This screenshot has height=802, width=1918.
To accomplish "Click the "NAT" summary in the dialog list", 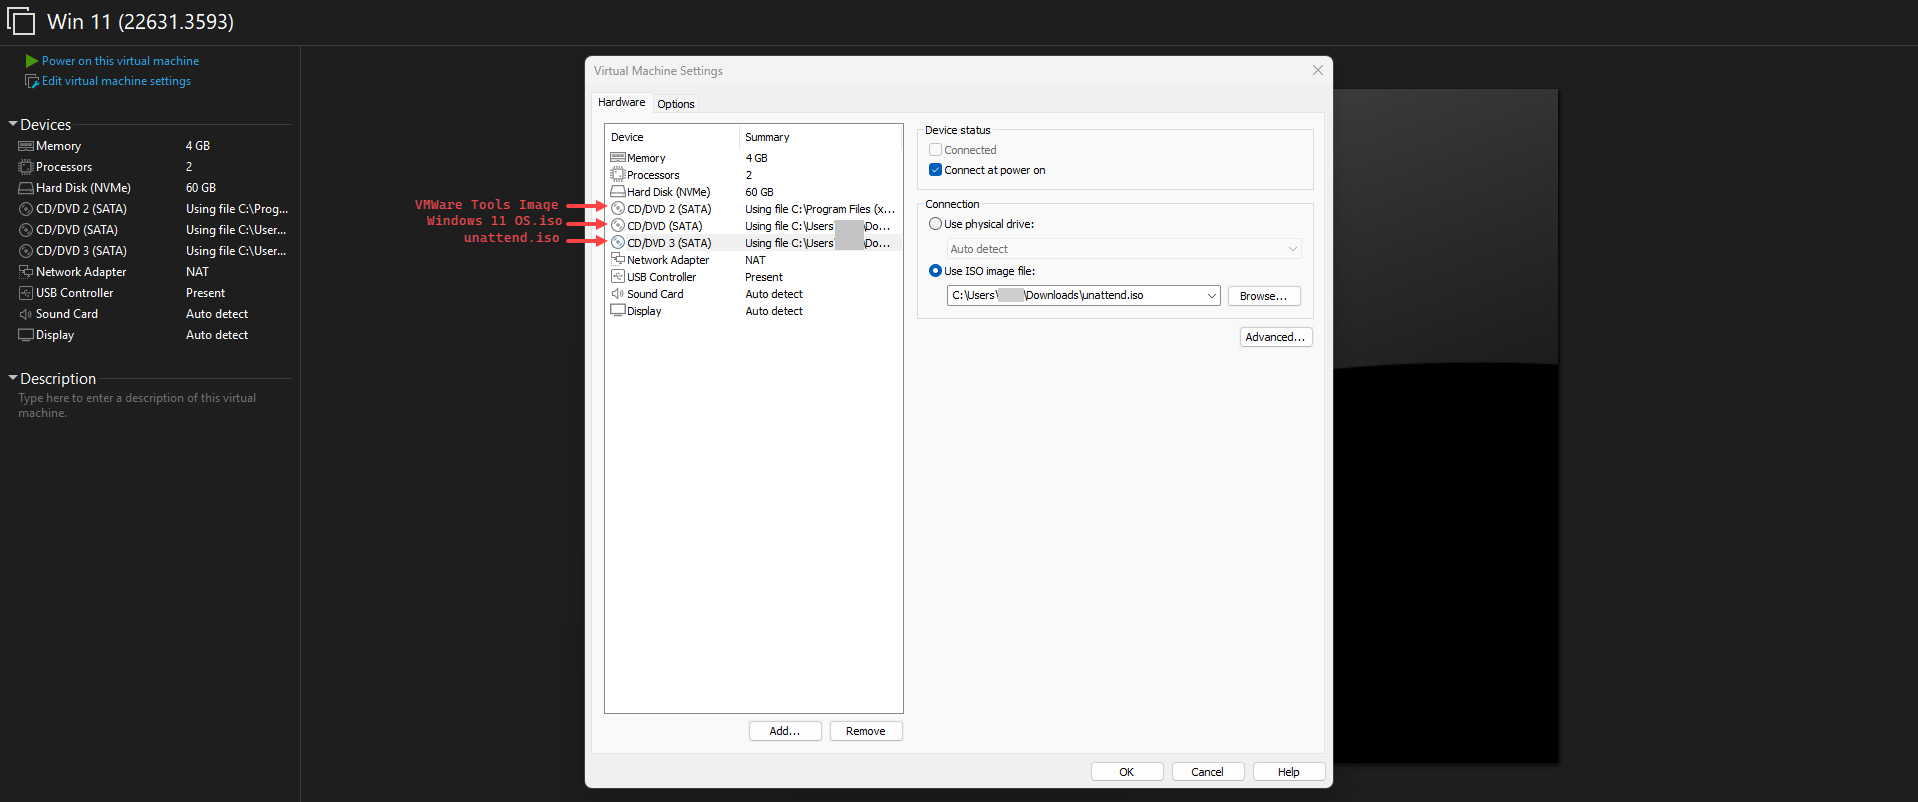I will [x=755, y=260].
